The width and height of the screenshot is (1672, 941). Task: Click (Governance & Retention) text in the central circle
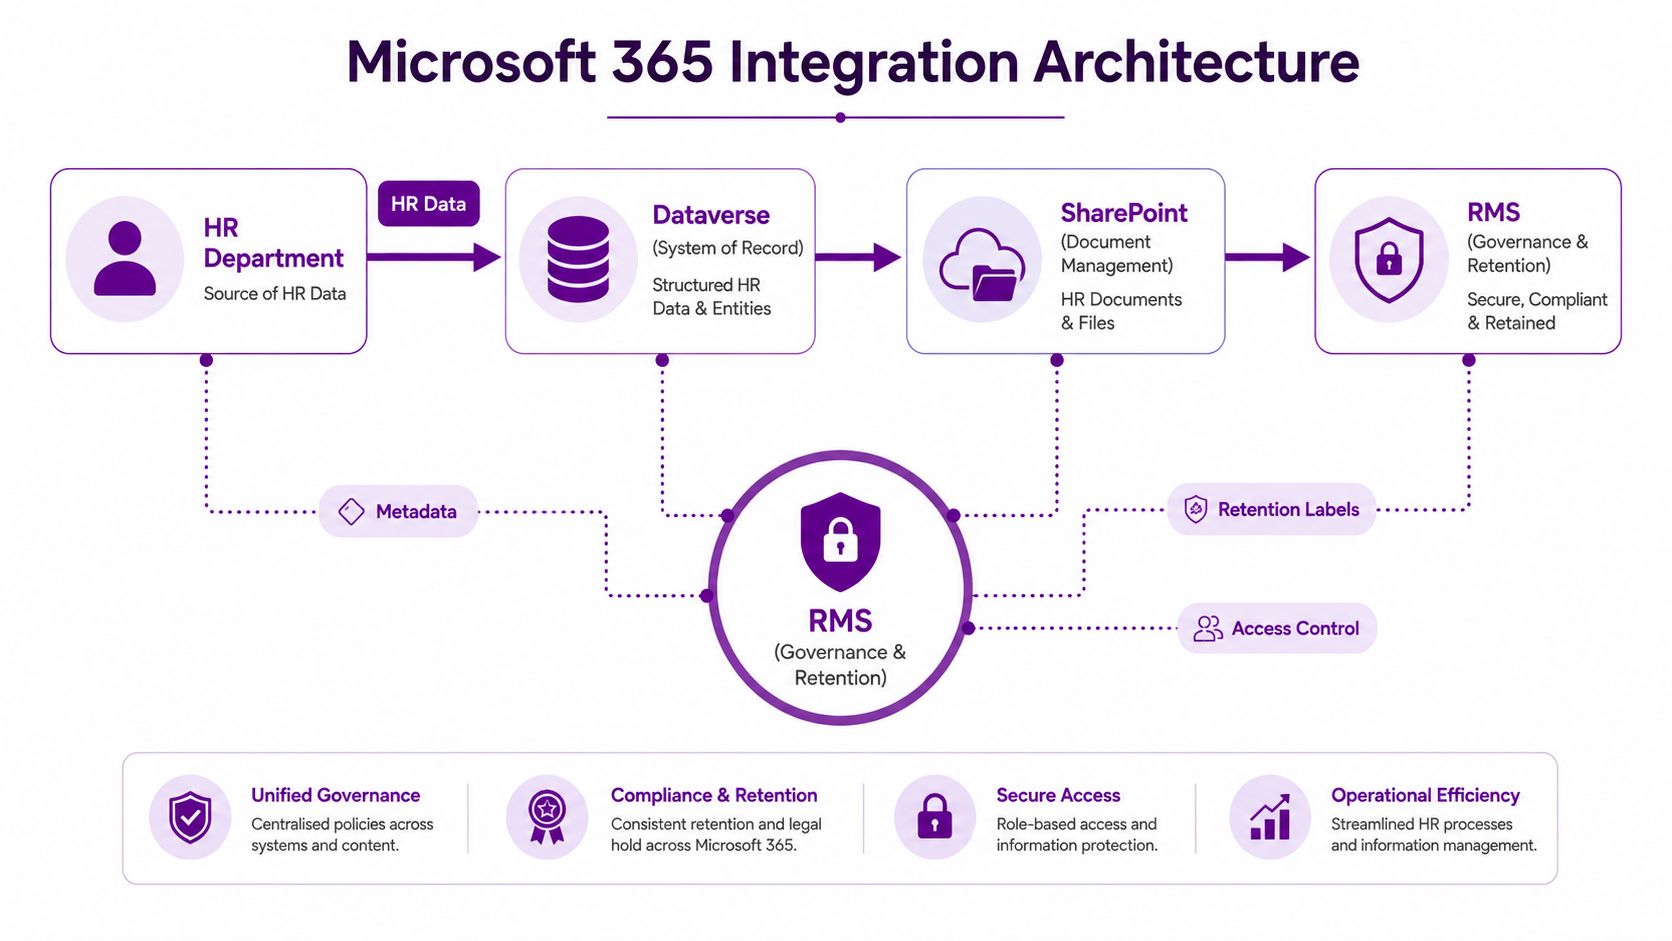[840, 665]
